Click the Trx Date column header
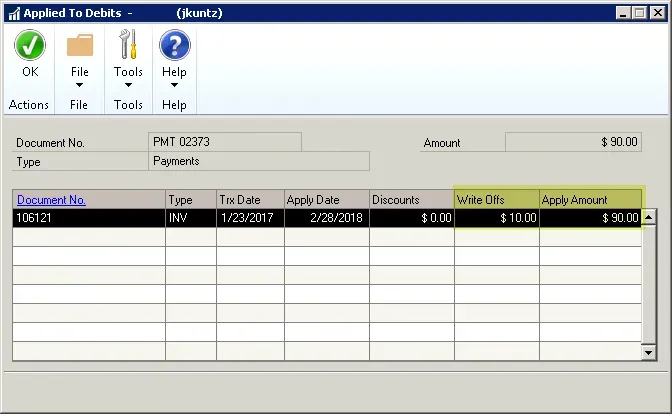The height and width of the screenshot is (414, 672). click(250, 200)
